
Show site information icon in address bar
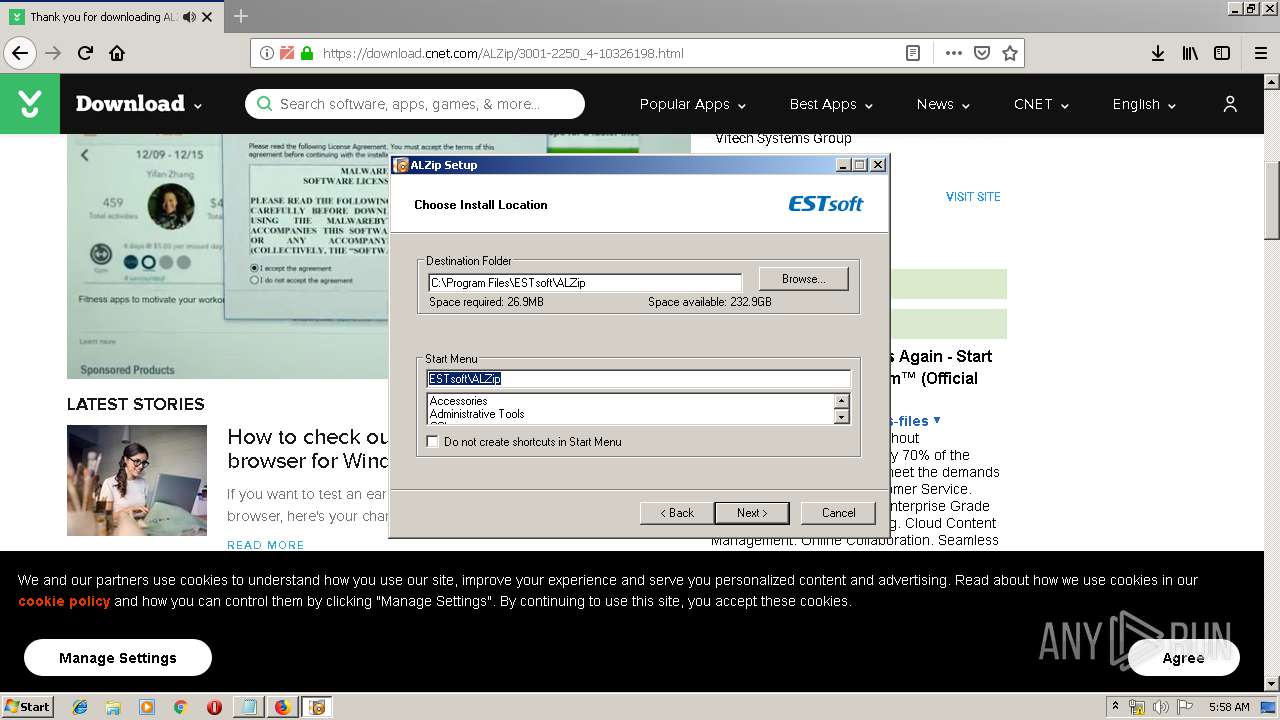(267, 53)
